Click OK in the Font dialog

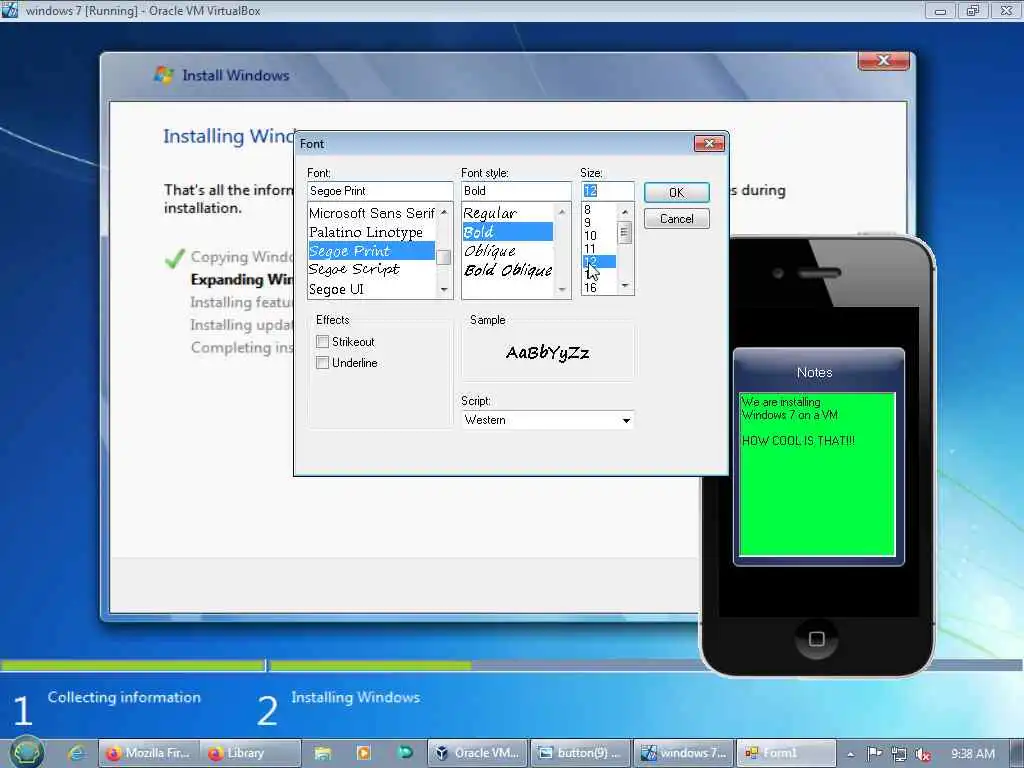[677, 193]
